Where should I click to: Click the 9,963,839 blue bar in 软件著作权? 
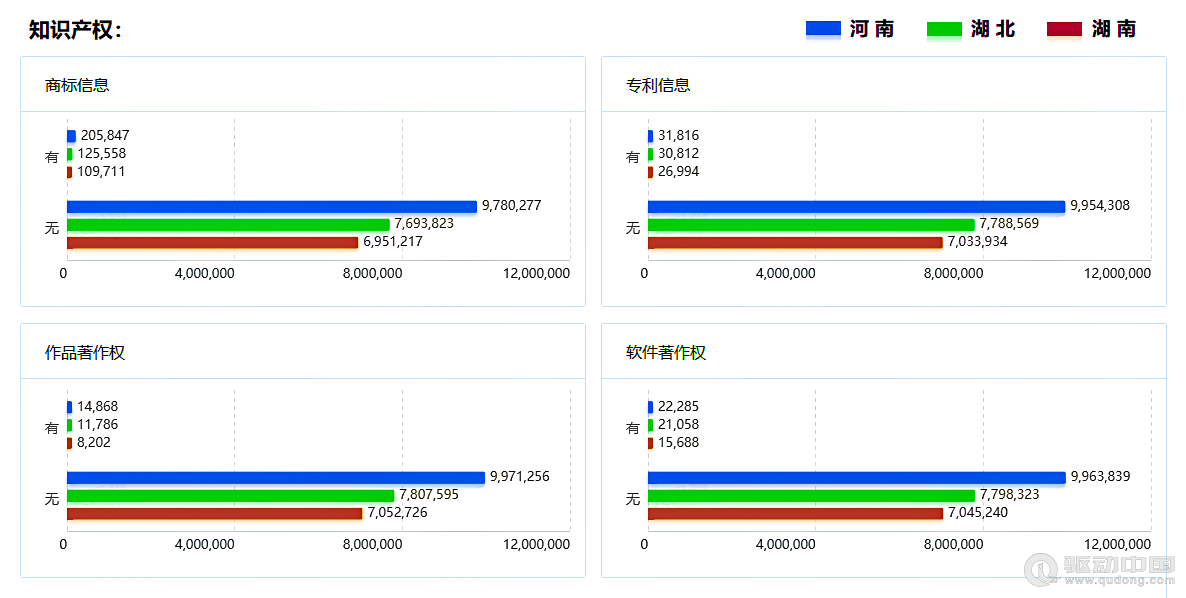(x=856, y=477)
